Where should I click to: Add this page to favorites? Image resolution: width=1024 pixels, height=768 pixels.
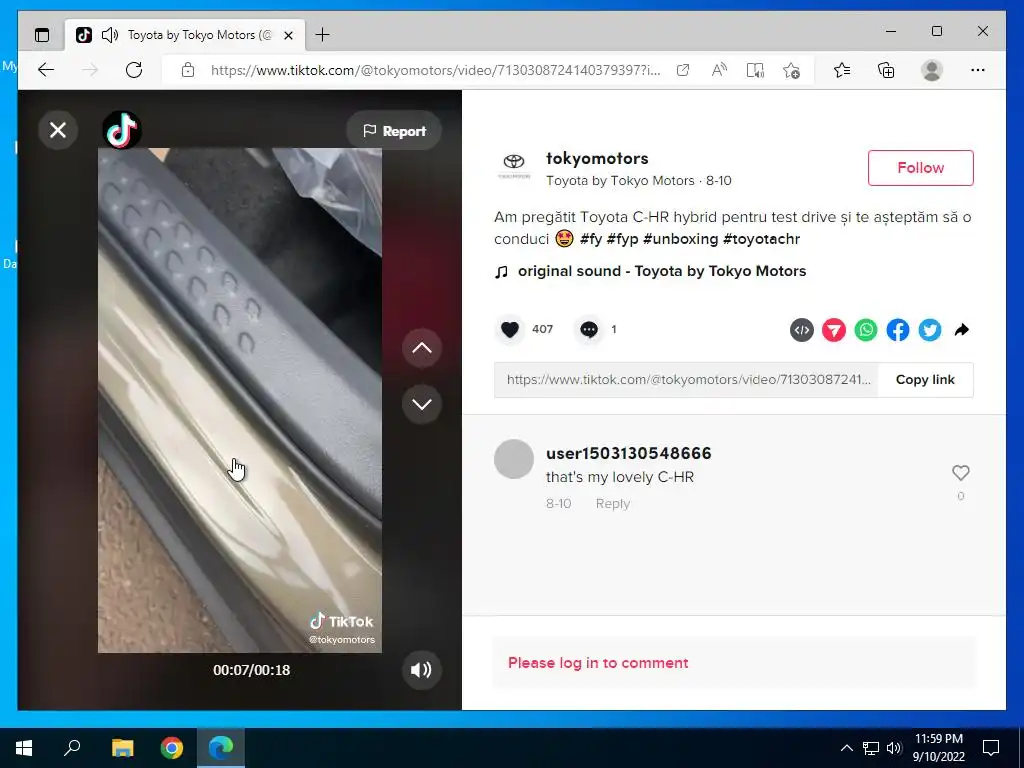tap(791, 70)
